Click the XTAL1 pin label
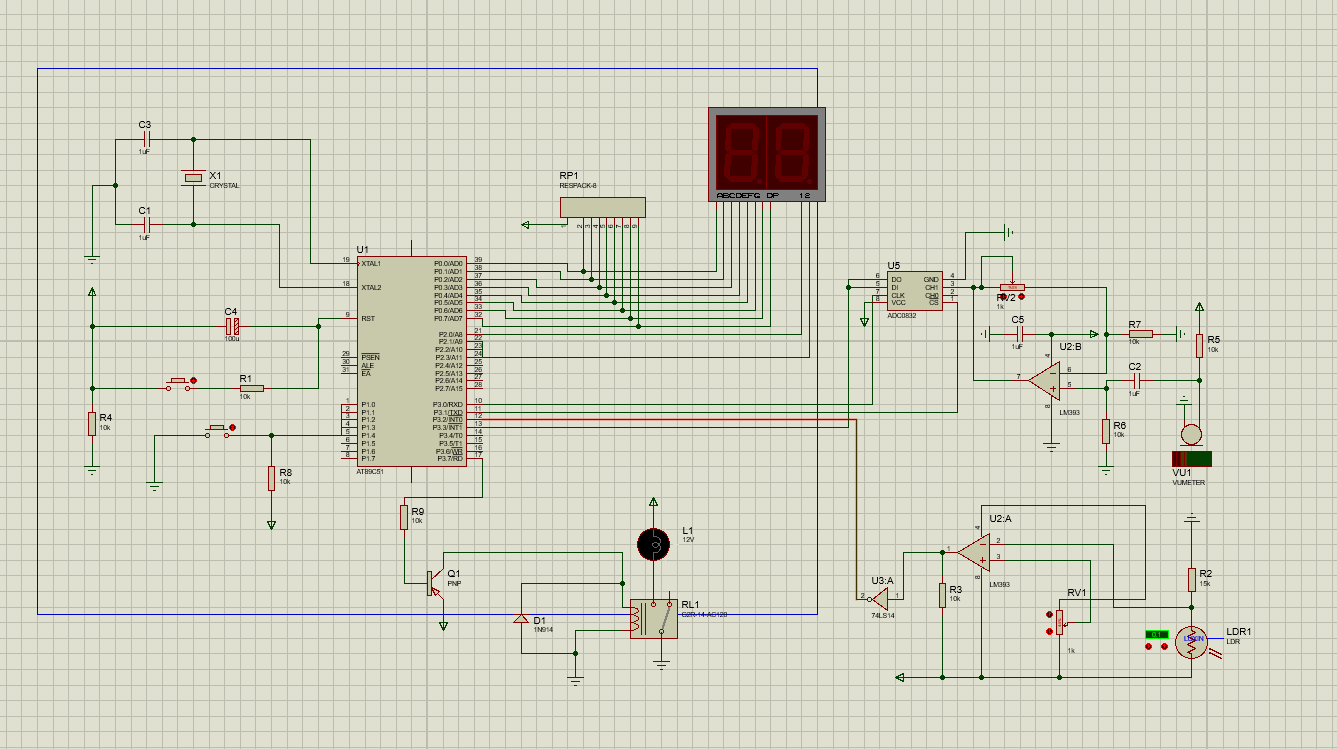The width and height of the screenshot is (1337, 749). [x=372, y=263]
